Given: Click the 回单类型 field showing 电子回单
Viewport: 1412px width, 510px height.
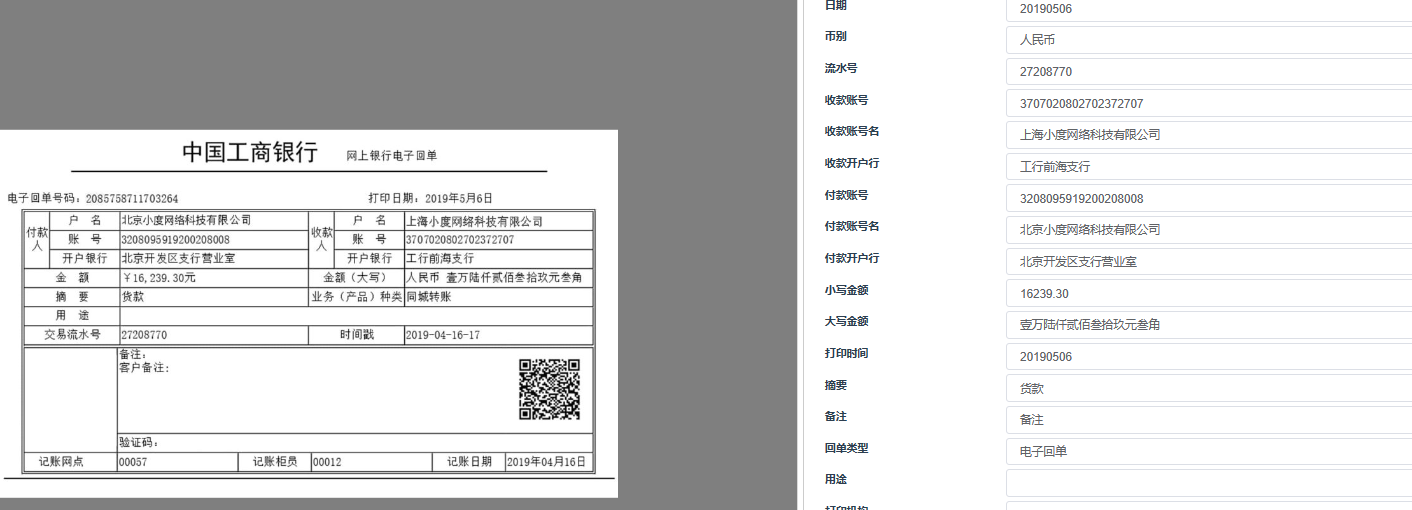Looking at the screenshot, I should pos(1209,452).
